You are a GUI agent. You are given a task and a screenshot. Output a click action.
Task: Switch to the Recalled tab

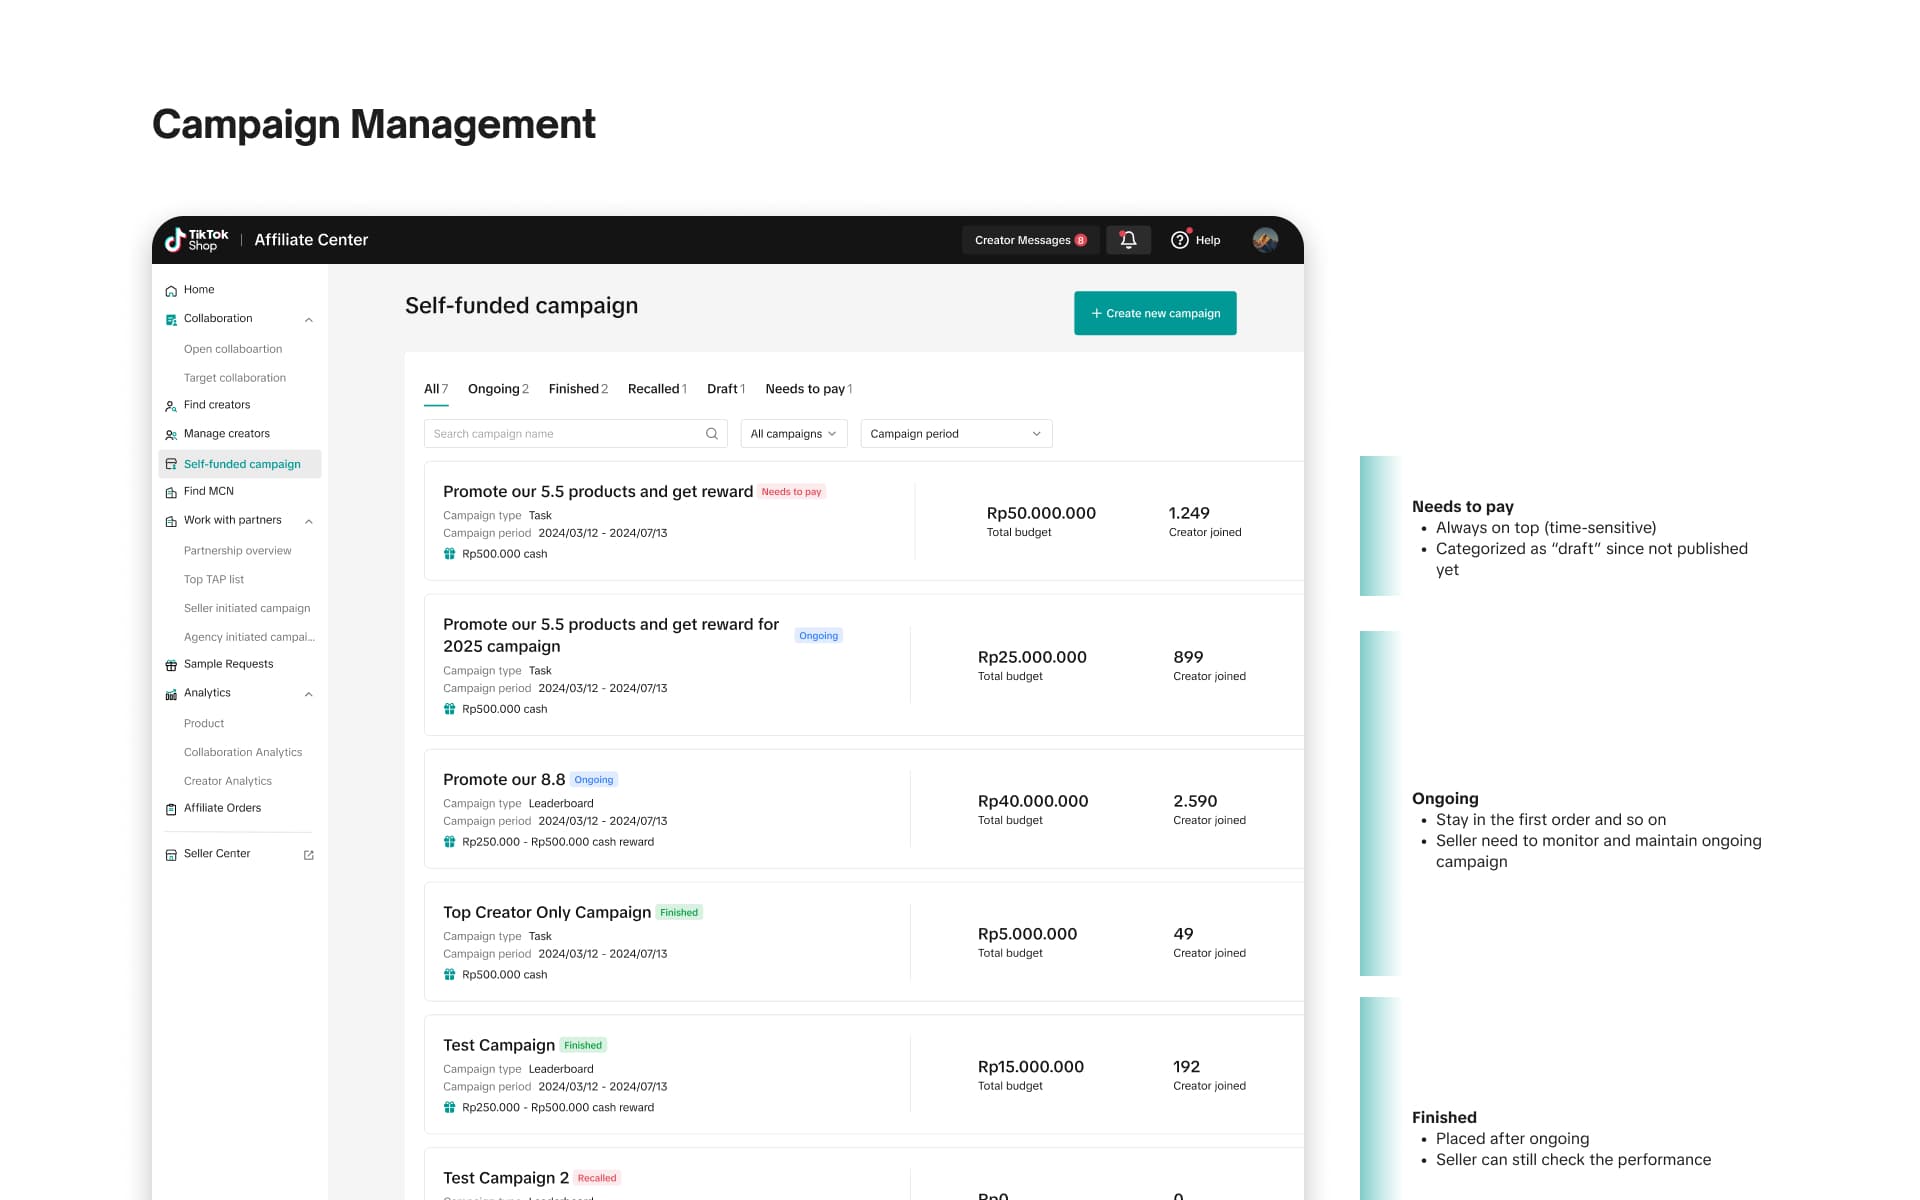pyautogui.click(x=657, y=389)
